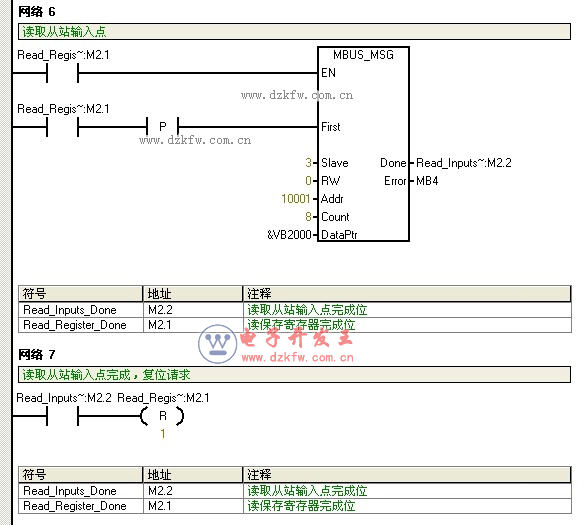Click the Done output operand Read_Inputs~:M2.2

(x=463, y=163)
